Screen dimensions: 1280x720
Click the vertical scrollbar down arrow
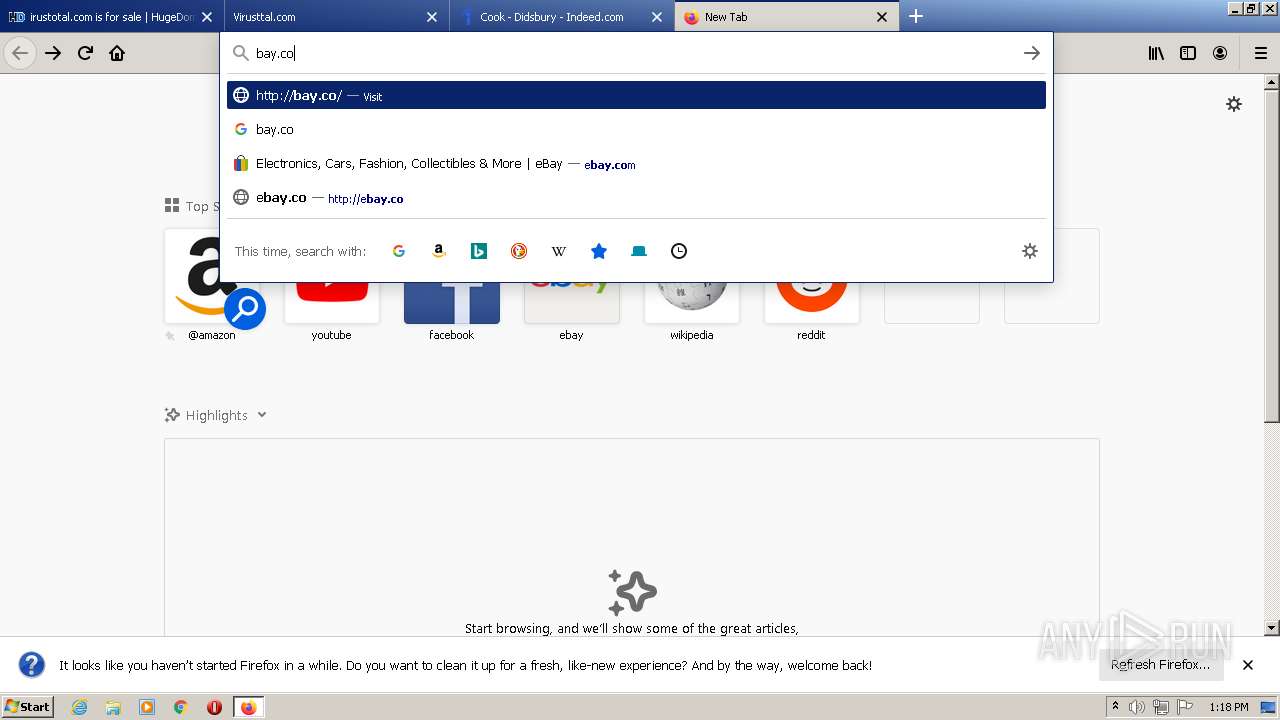pyautogui.click(x=1272, y=628)
